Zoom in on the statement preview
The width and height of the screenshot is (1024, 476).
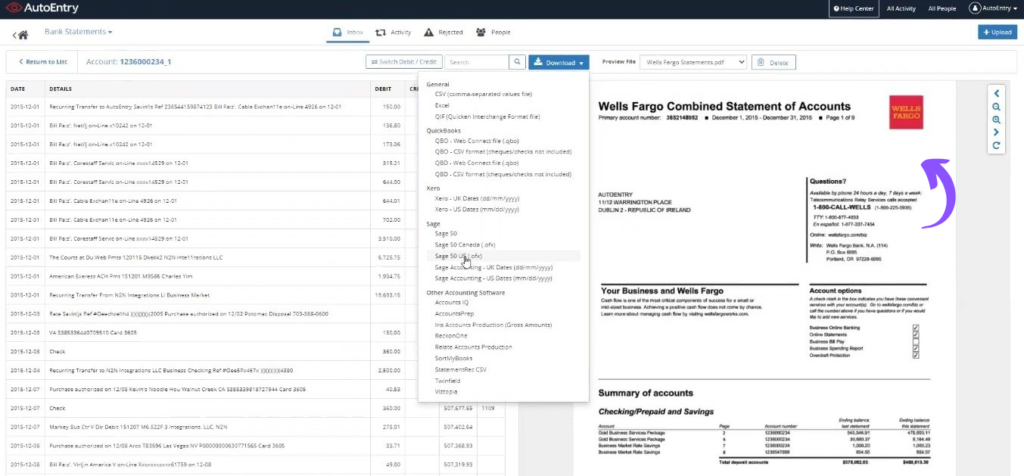[996, 119]
